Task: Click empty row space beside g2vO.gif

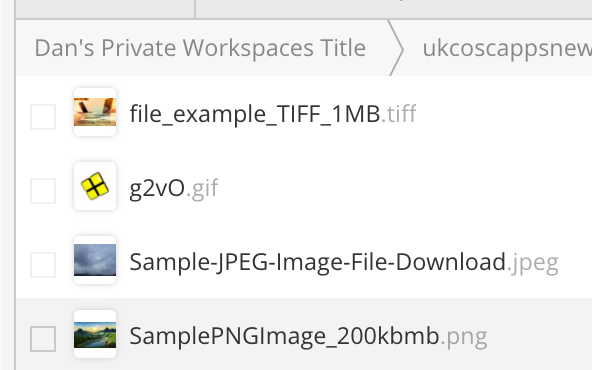Action: [x=404, y=187]
